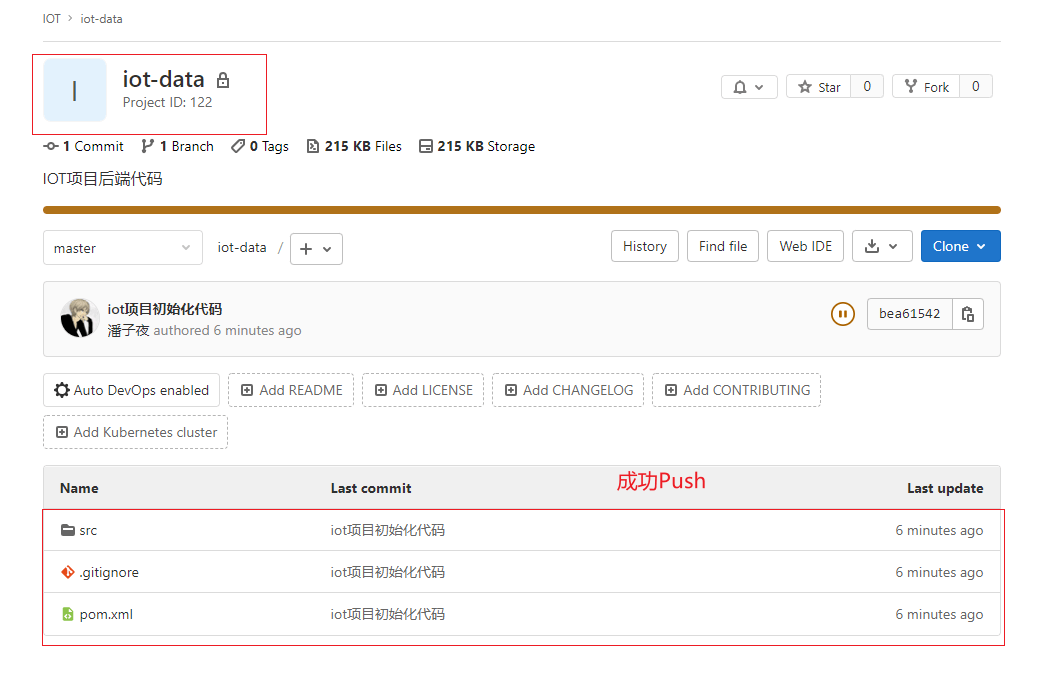Click the private lock icon beside iot-data

[x=223, y=80]
